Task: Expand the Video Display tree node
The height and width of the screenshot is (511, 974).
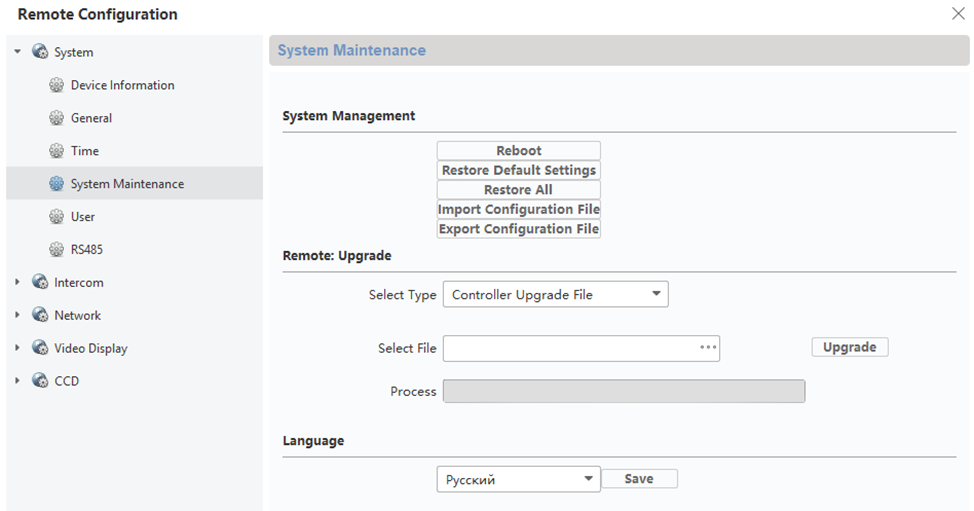Action: tap(17, 349)
